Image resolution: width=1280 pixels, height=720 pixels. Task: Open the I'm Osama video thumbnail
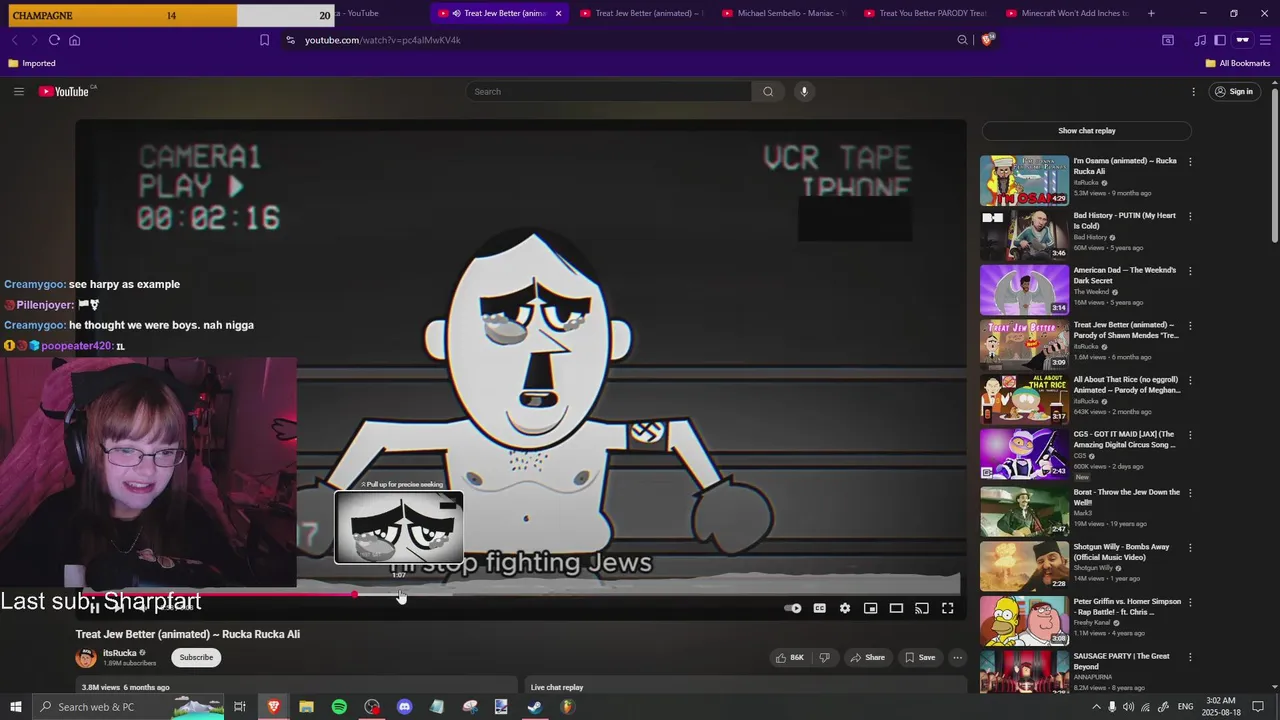pos(1024,180)
